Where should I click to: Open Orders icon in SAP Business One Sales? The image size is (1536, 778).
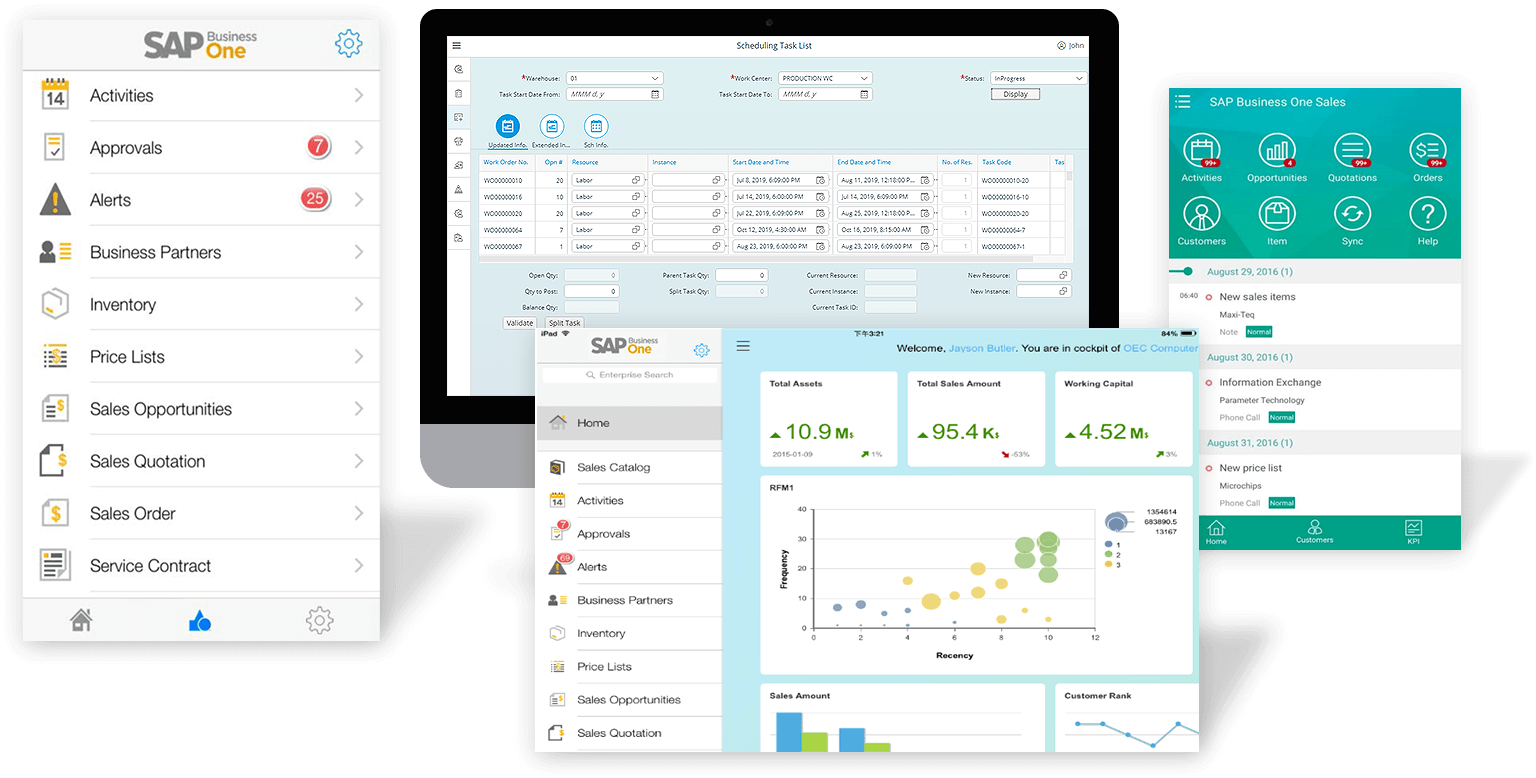click(1428, 151)
